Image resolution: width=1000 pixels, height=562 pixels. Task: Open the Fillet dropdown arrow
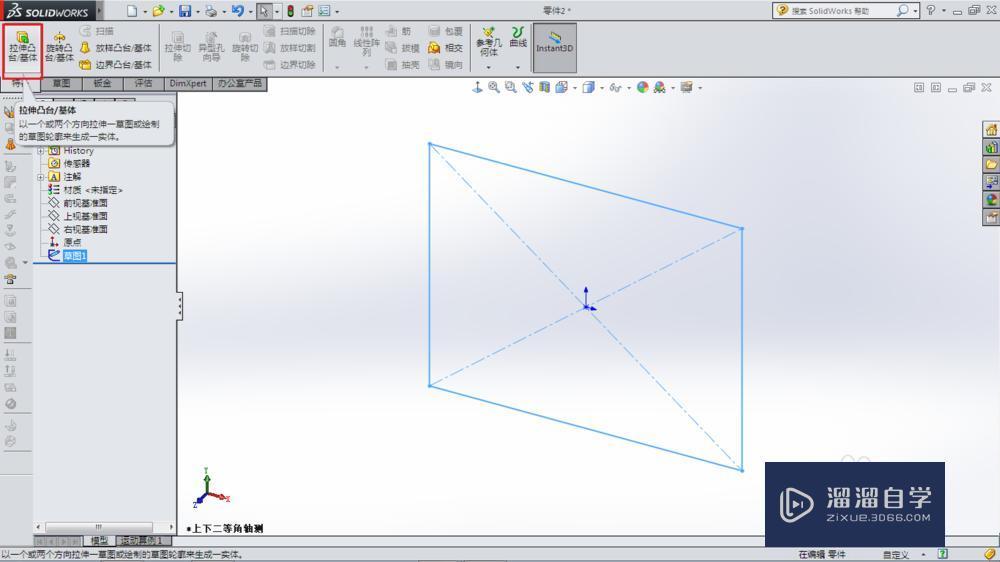tap(337, 67)
